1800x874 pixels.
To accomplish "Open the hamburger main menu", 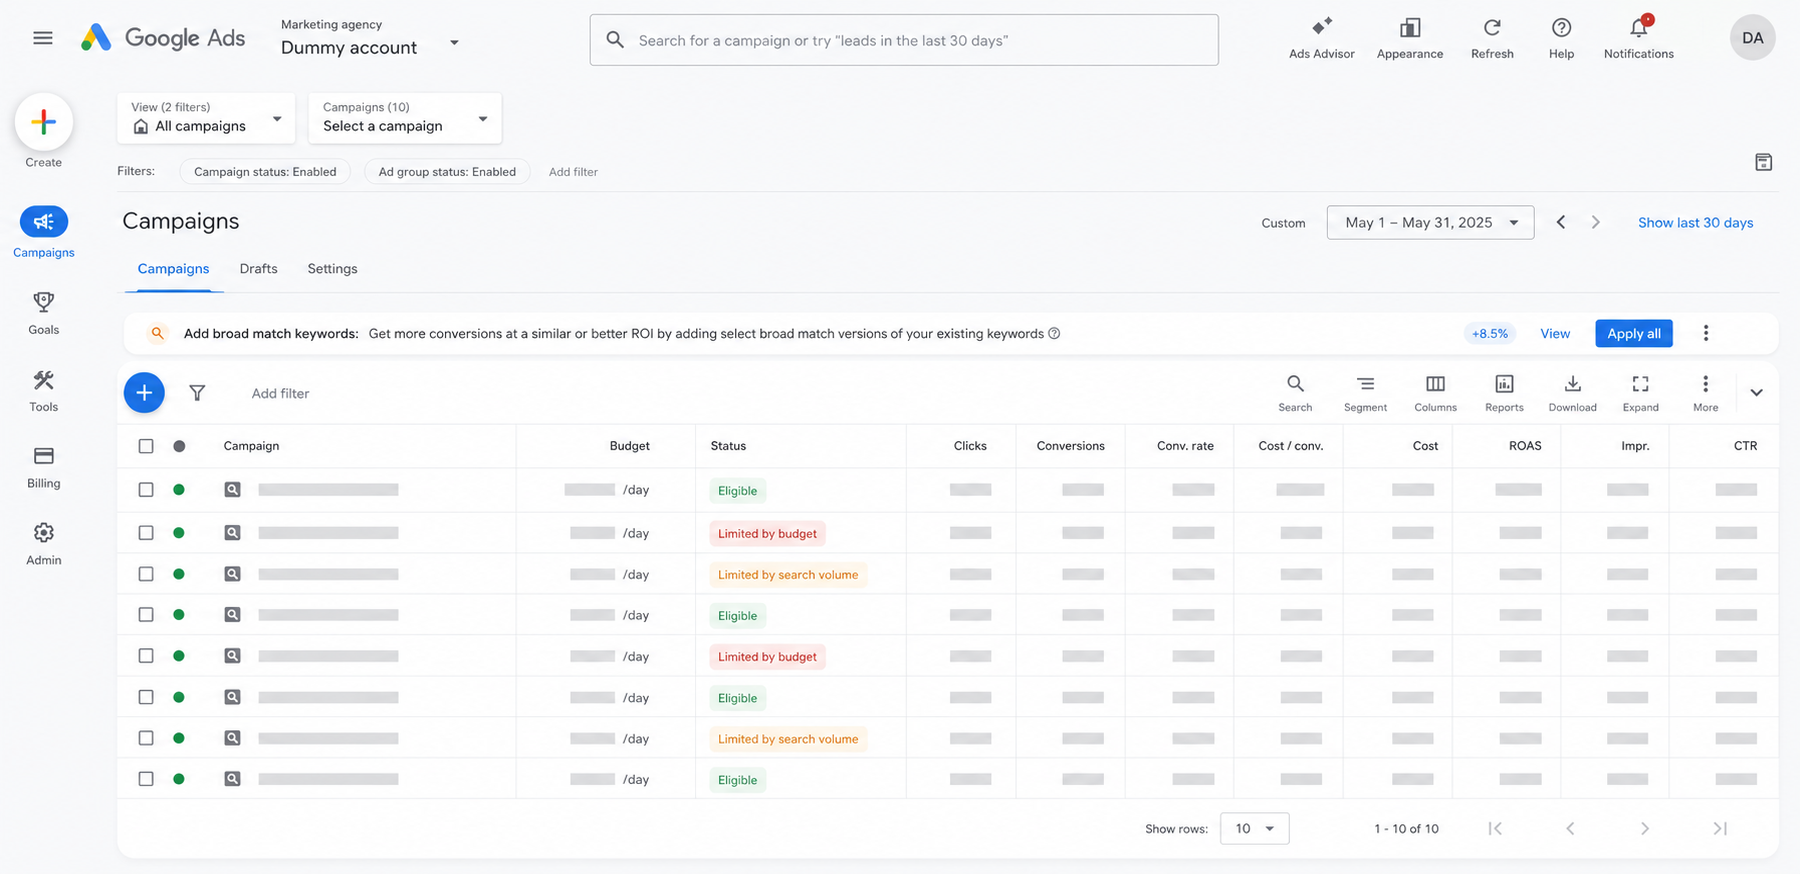I will pyautogui.click(x=43, y=38).
